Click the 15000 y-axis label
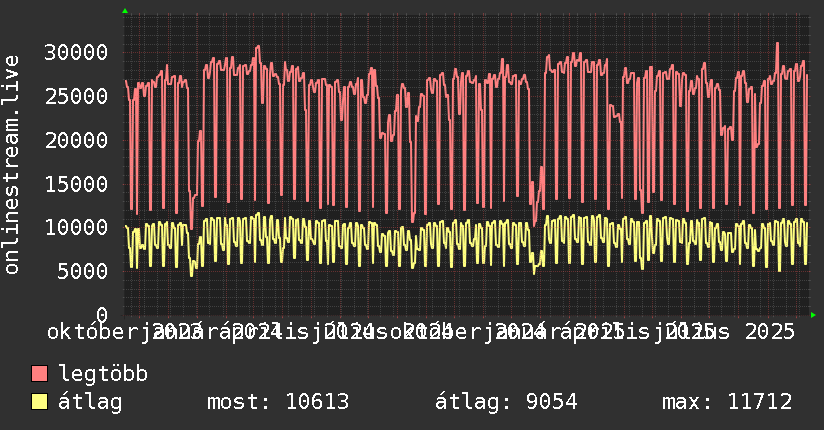The width and height of the screenshot is (824, 430). 76,184
